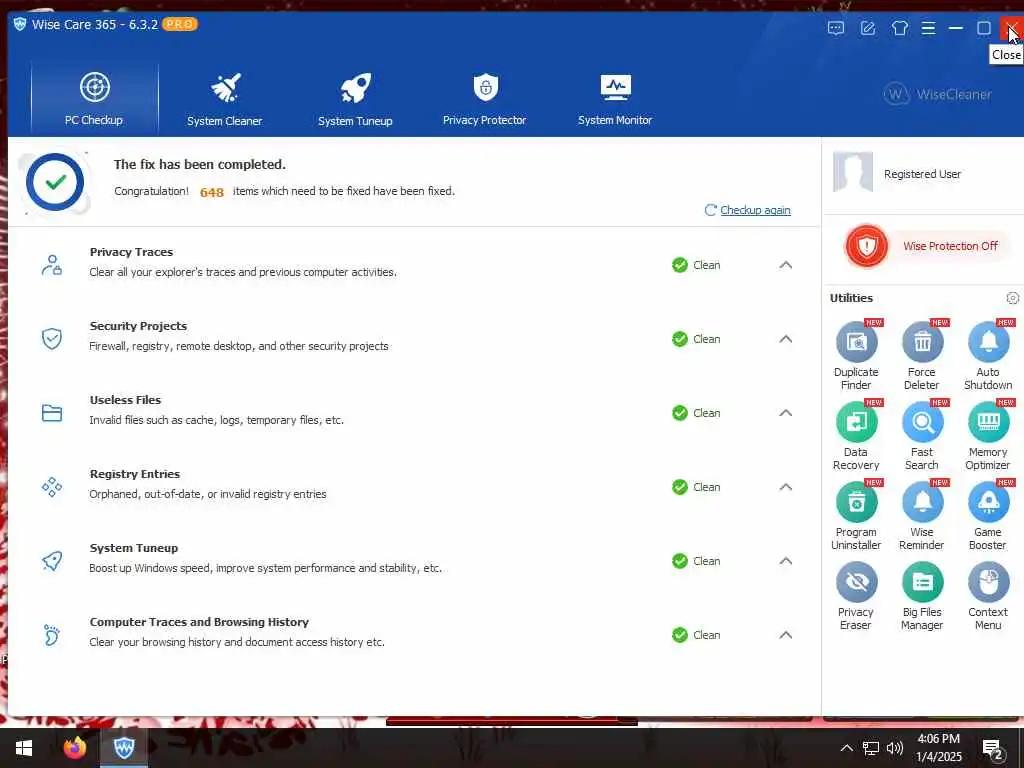
Task: Click the Checkup again link
Action: point(755,210)
